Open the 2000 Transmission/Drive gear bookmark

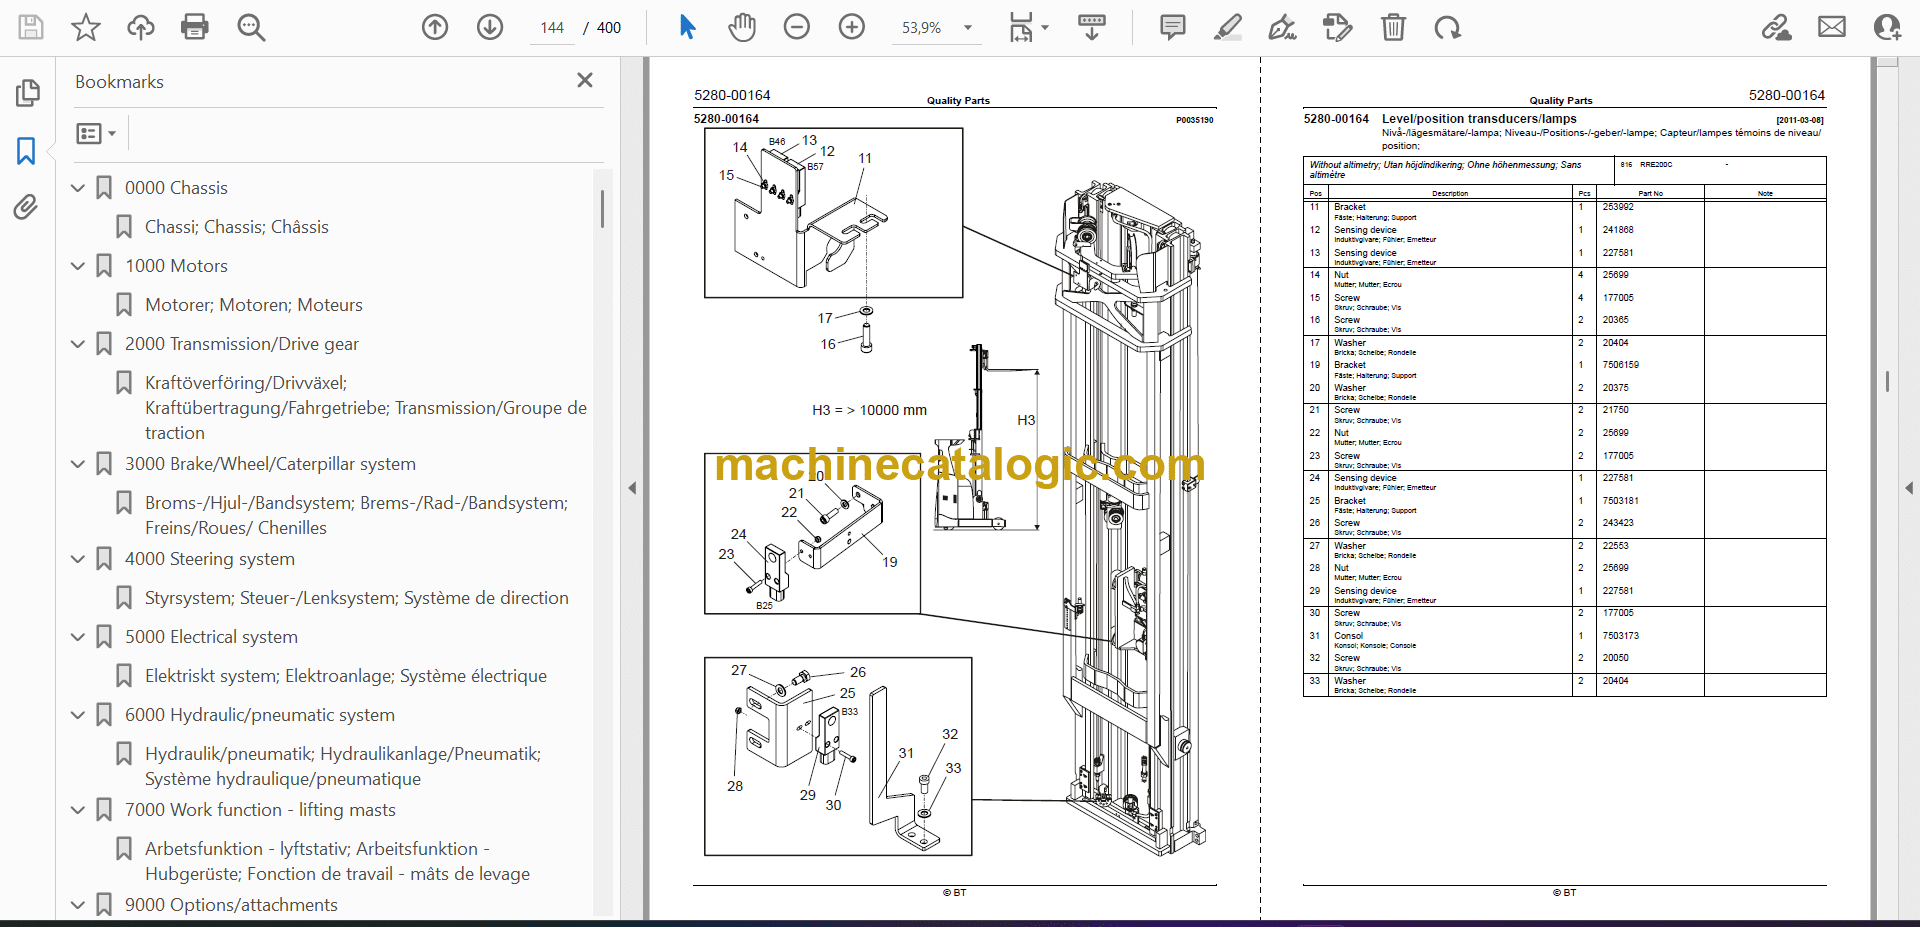click(242, 344)
